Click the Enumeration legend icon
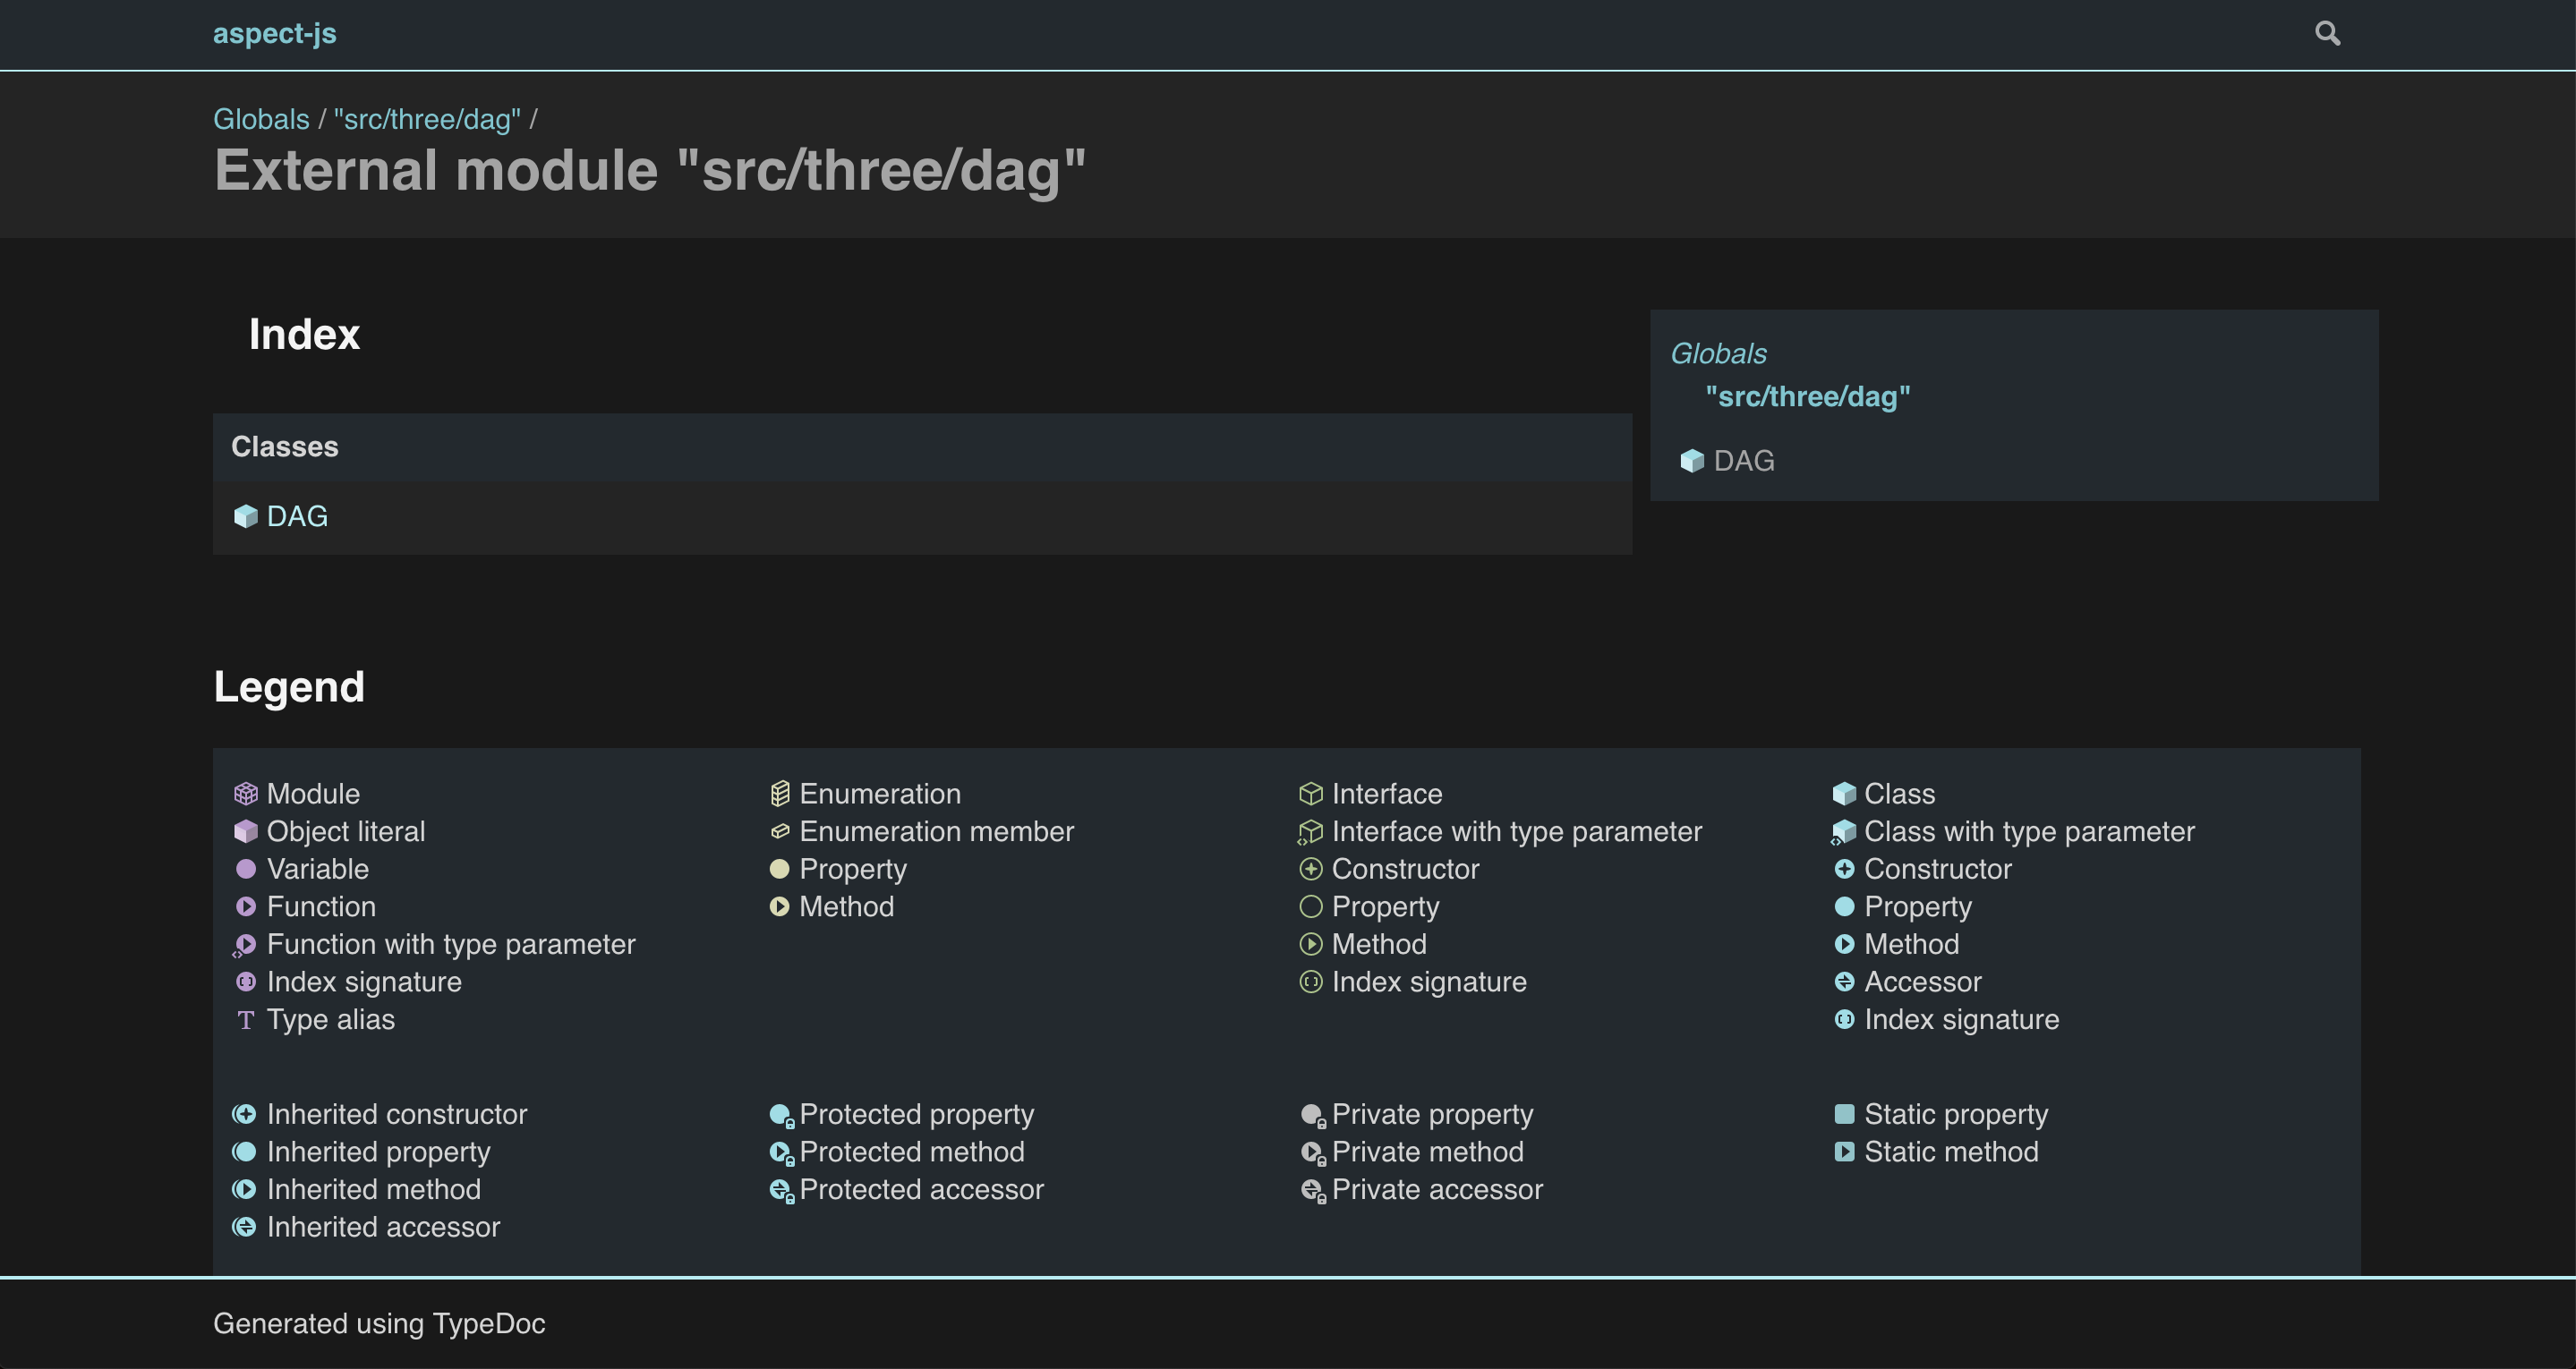This screenshot has height=1369, width=2576. (x=780, y=794)
